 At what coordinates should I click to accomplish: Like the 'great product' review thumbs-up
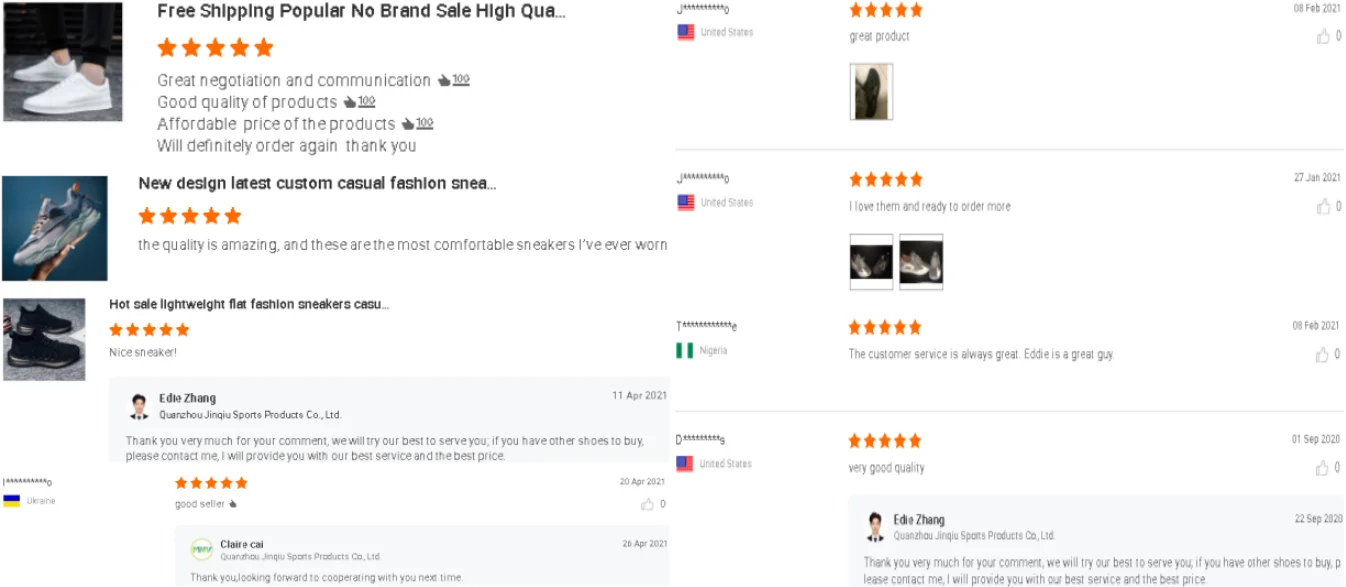pyautogui.click(x=1323, y=37)
